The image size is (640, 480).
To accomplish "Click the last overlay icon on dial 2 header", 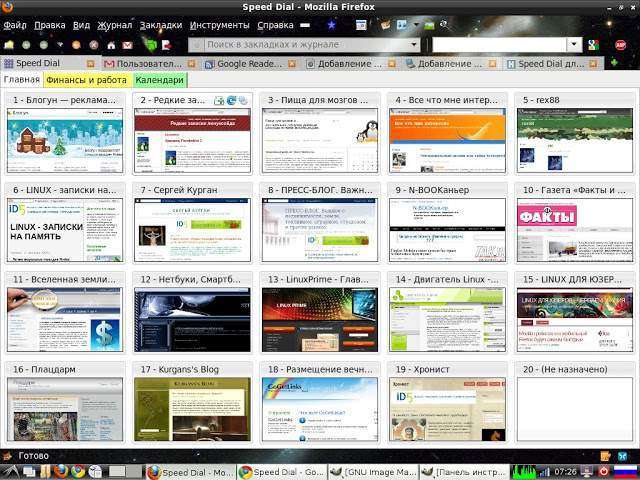I will 243,100.
